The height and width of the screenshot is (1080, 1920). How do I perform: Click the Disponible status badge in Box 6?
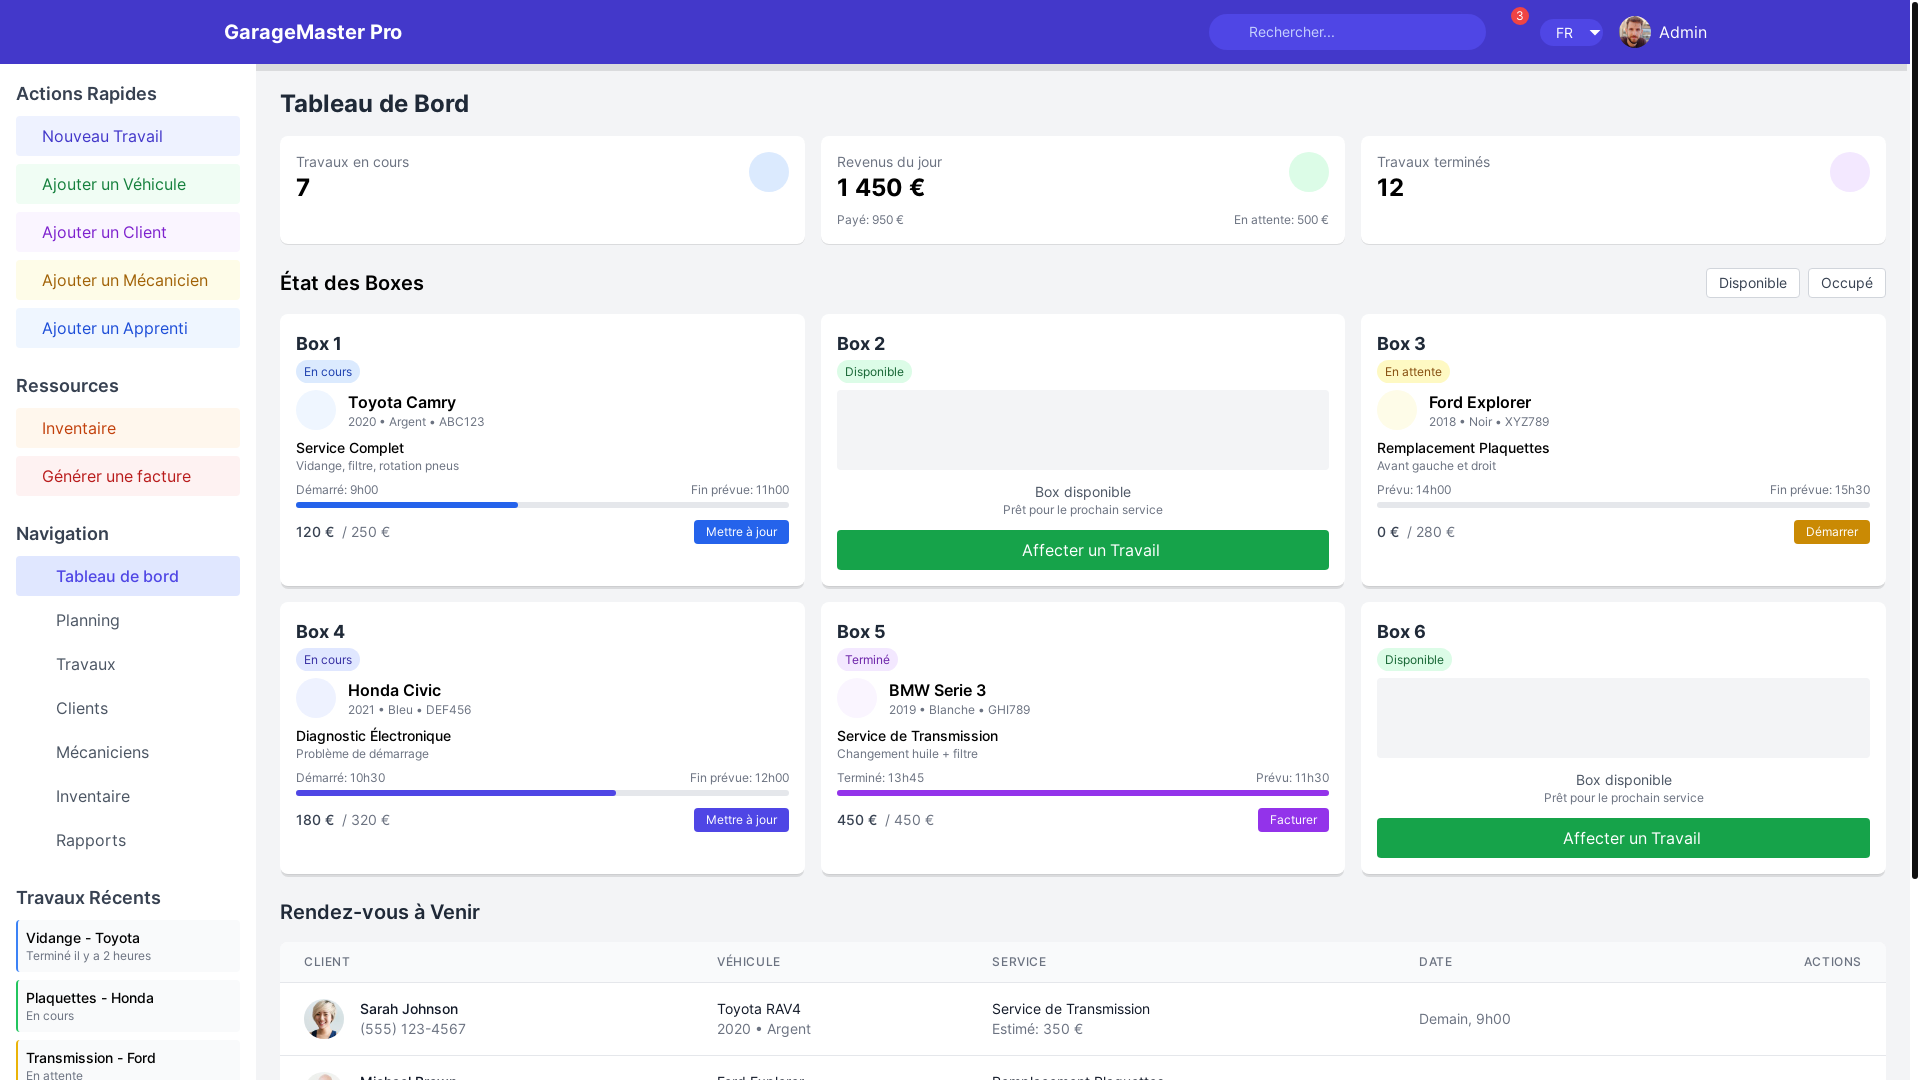1414,660
